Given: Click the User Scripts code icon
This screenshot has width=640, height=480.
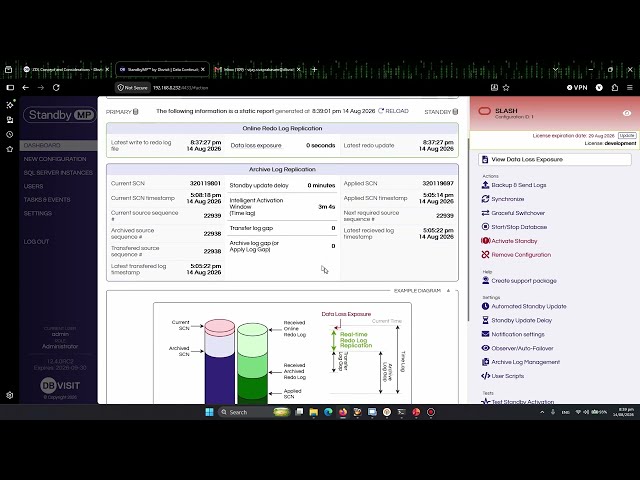Looking at the screenshot, I should 485,376.
